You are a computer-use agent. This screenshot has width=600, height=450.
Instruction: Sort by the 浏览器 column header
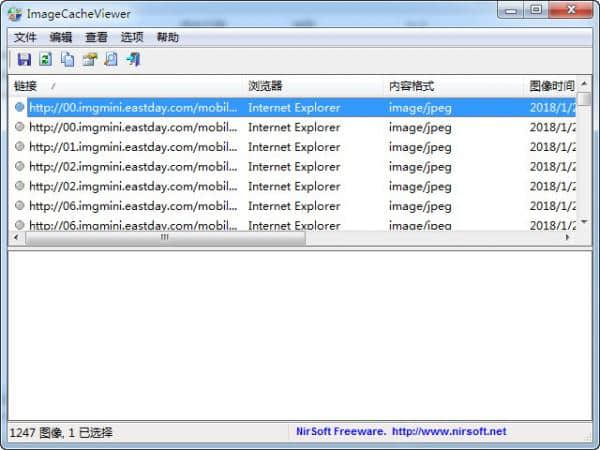tap(313, 86)
